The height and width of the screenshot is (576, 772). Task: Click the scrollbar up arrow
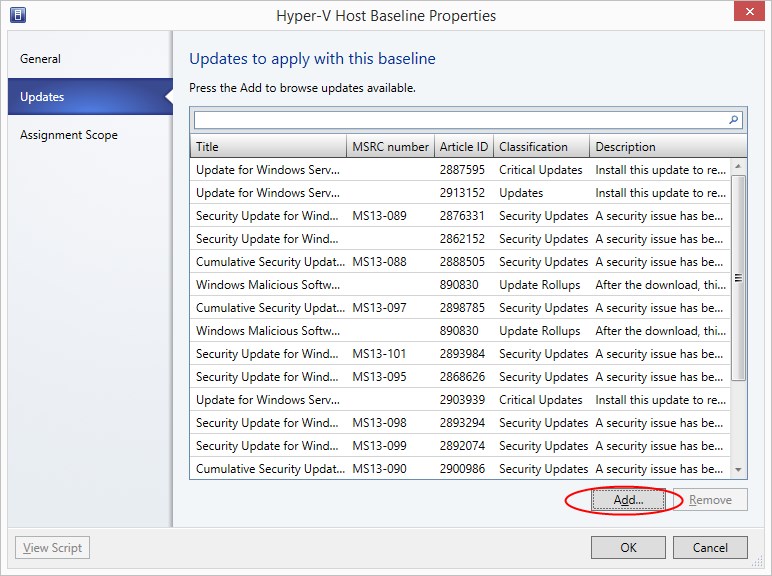(x=738, y=166)
